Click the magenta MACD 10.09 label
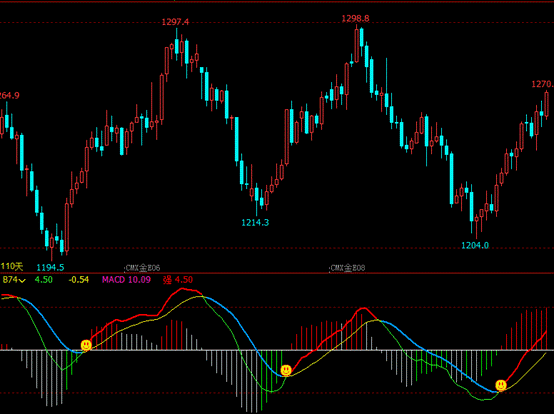 (x=126, y=280)
